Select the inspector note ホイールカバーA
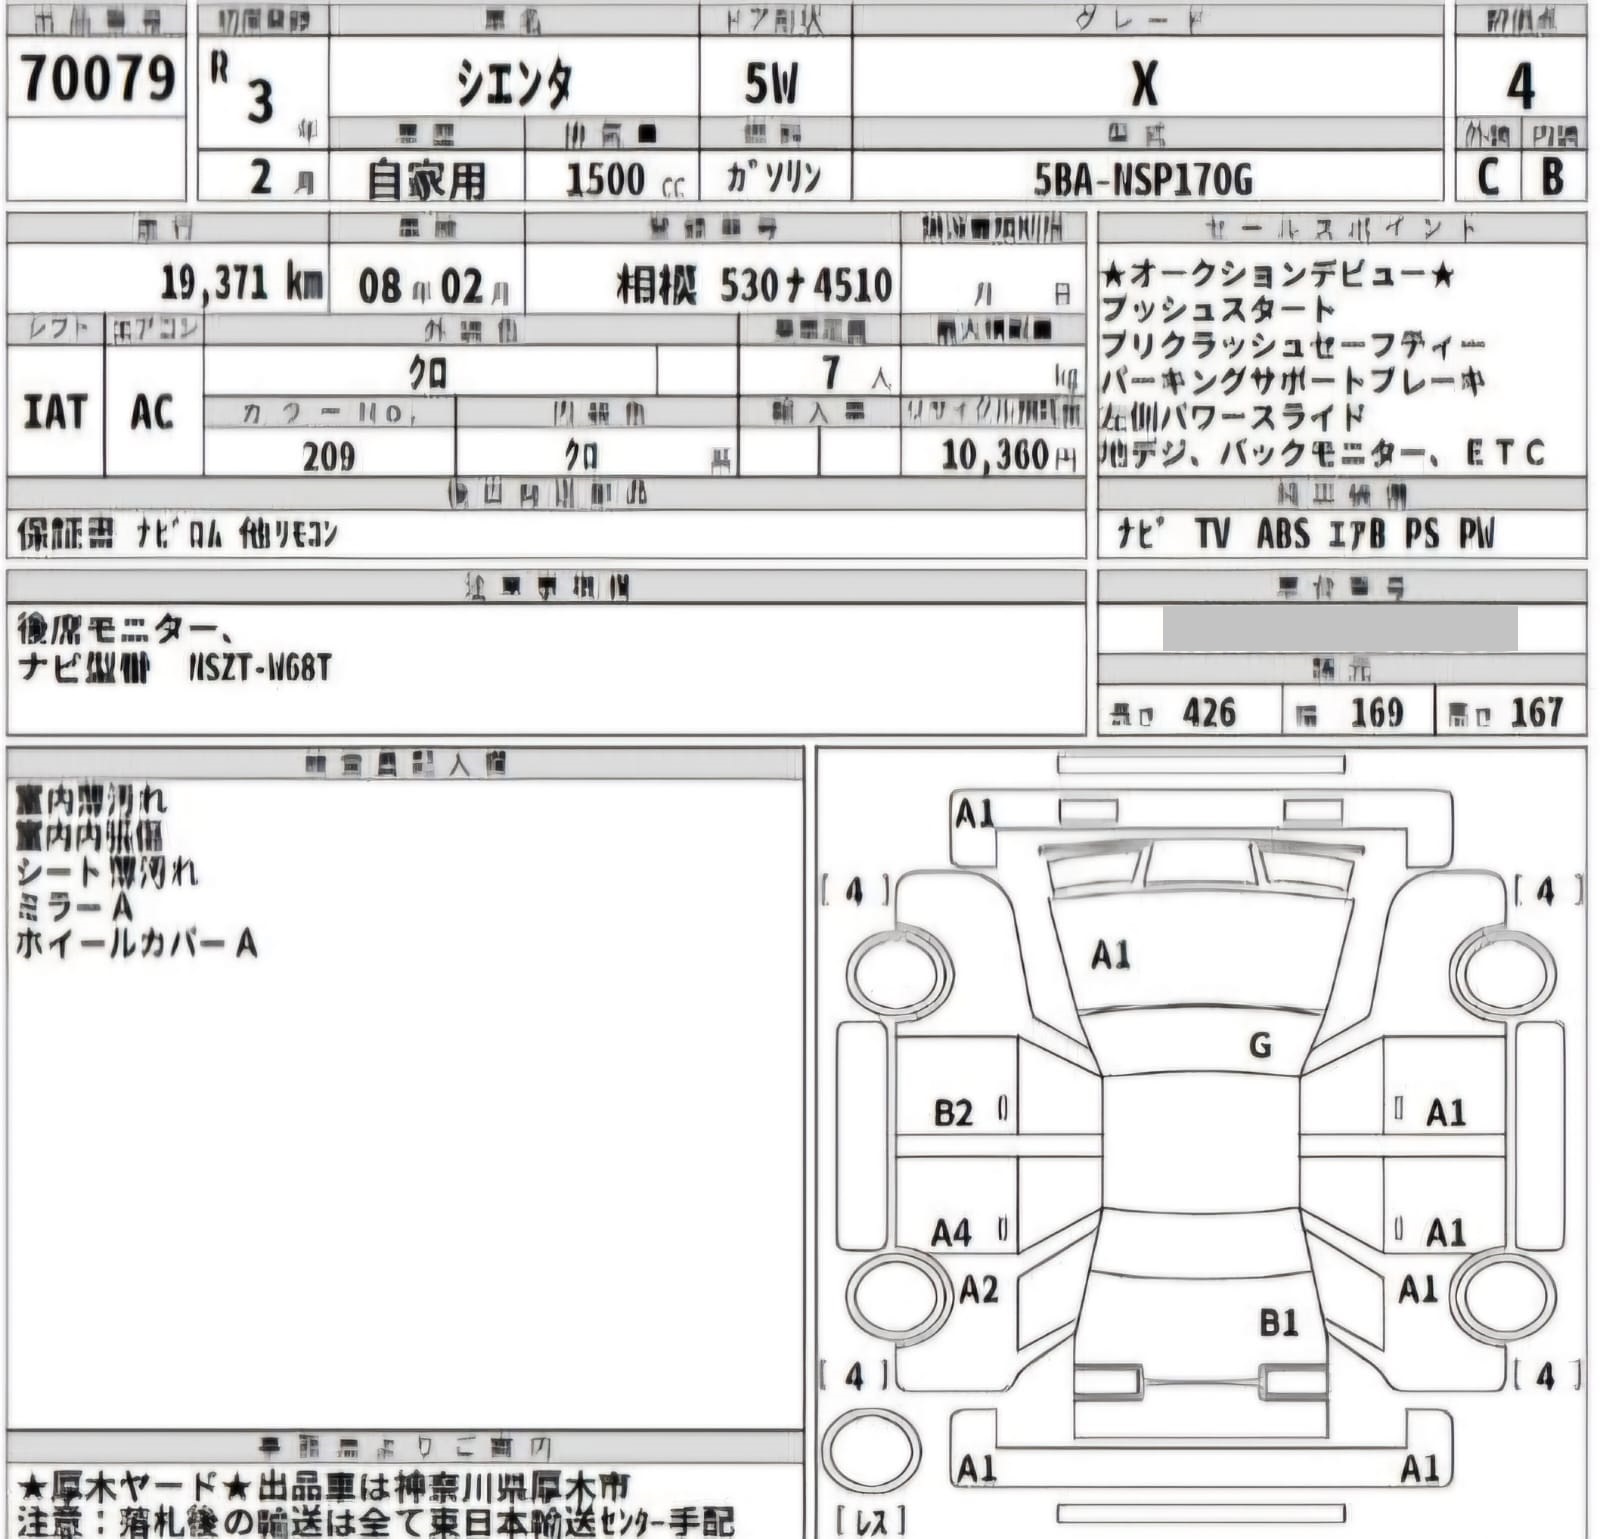 pyautogui.click(x=137, y=943)
